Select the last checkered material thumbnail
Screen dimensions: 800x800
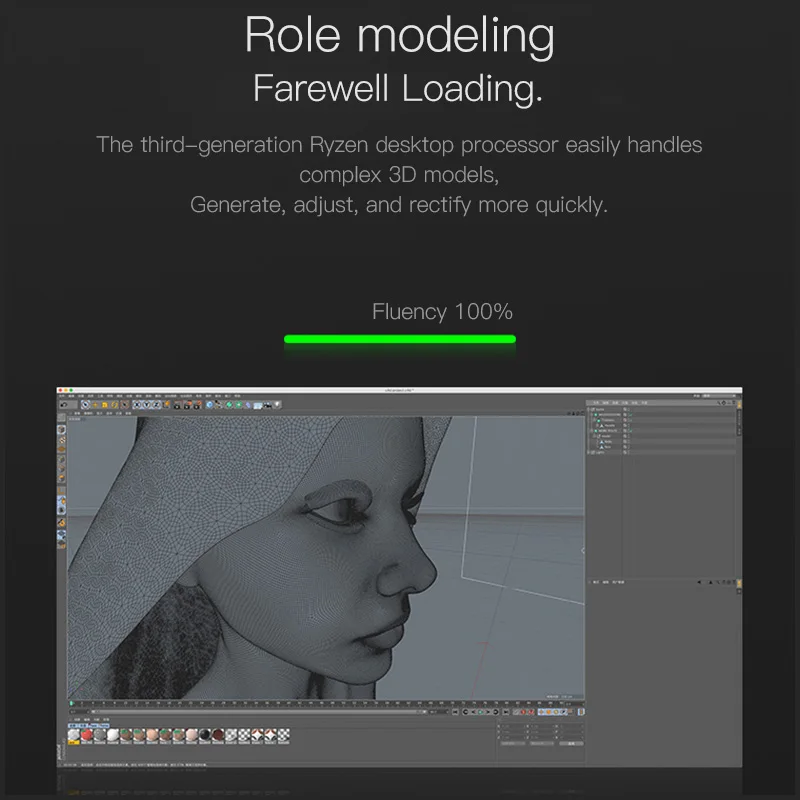284,735
